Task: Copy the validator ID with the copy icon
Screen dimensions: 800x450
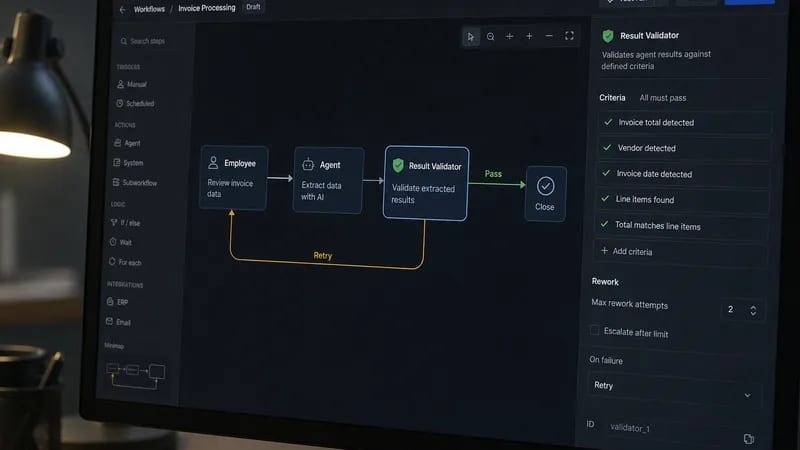Action: coord(748,439)
